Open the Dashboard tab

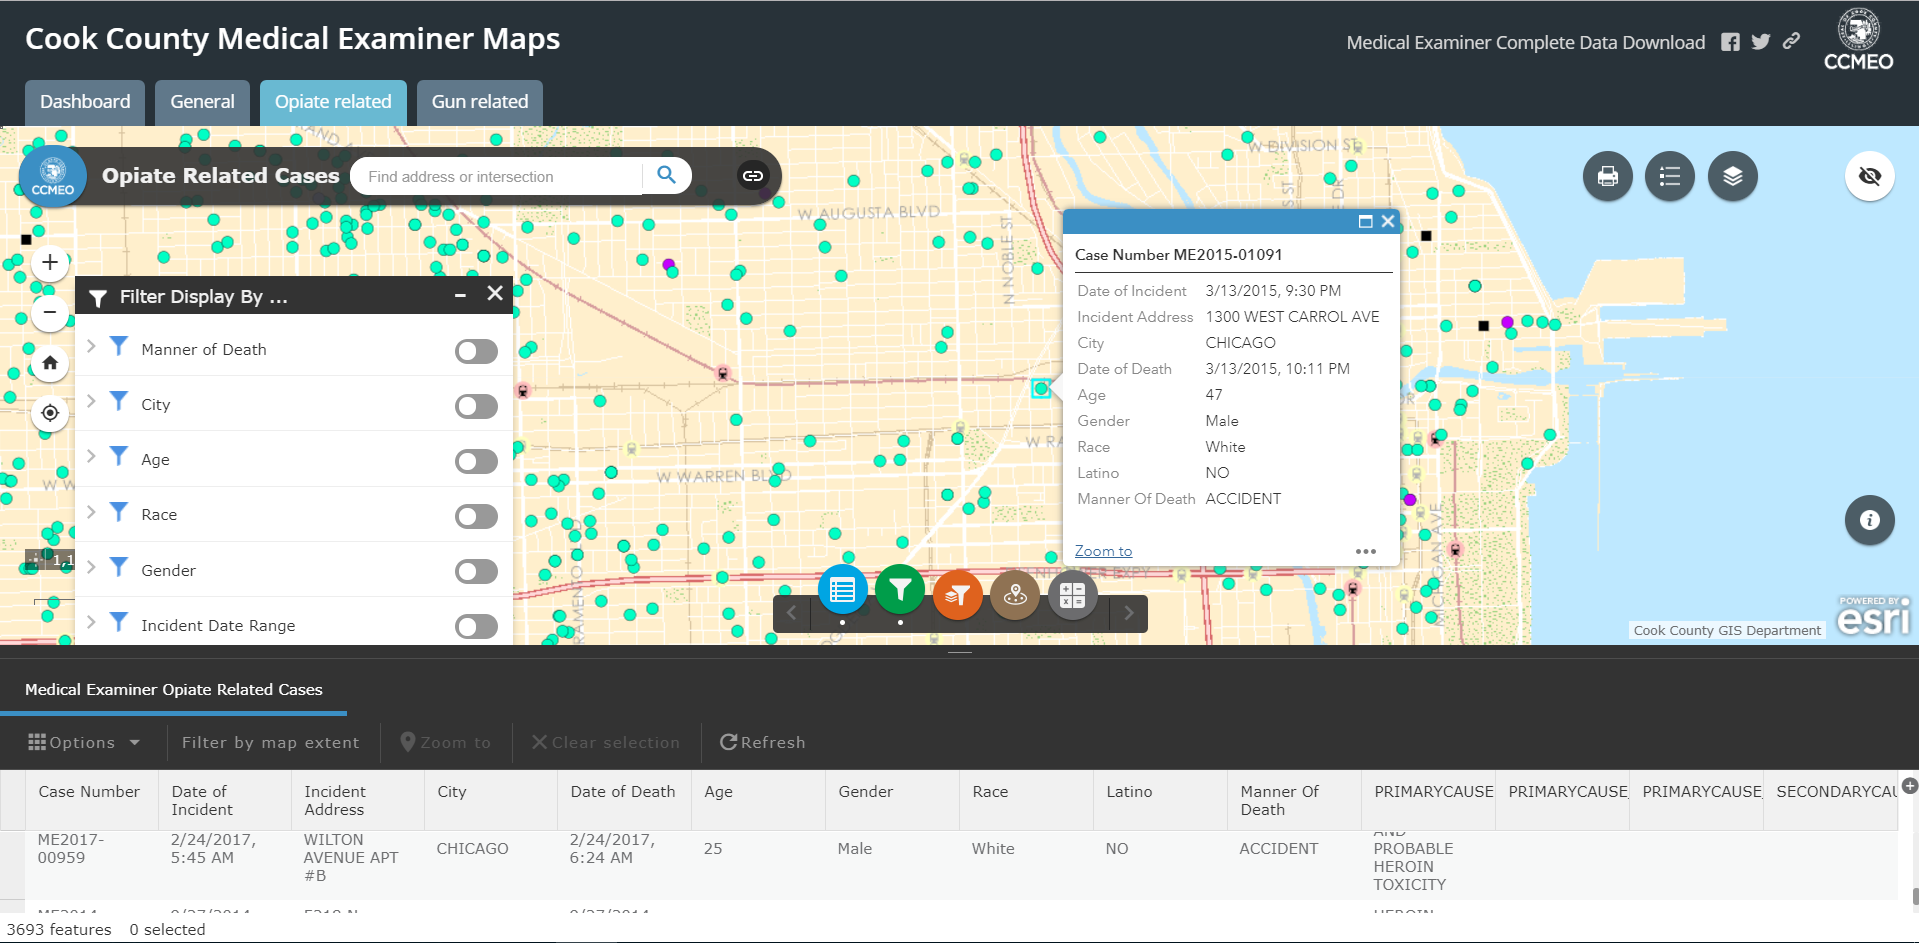tap(85, 102)
